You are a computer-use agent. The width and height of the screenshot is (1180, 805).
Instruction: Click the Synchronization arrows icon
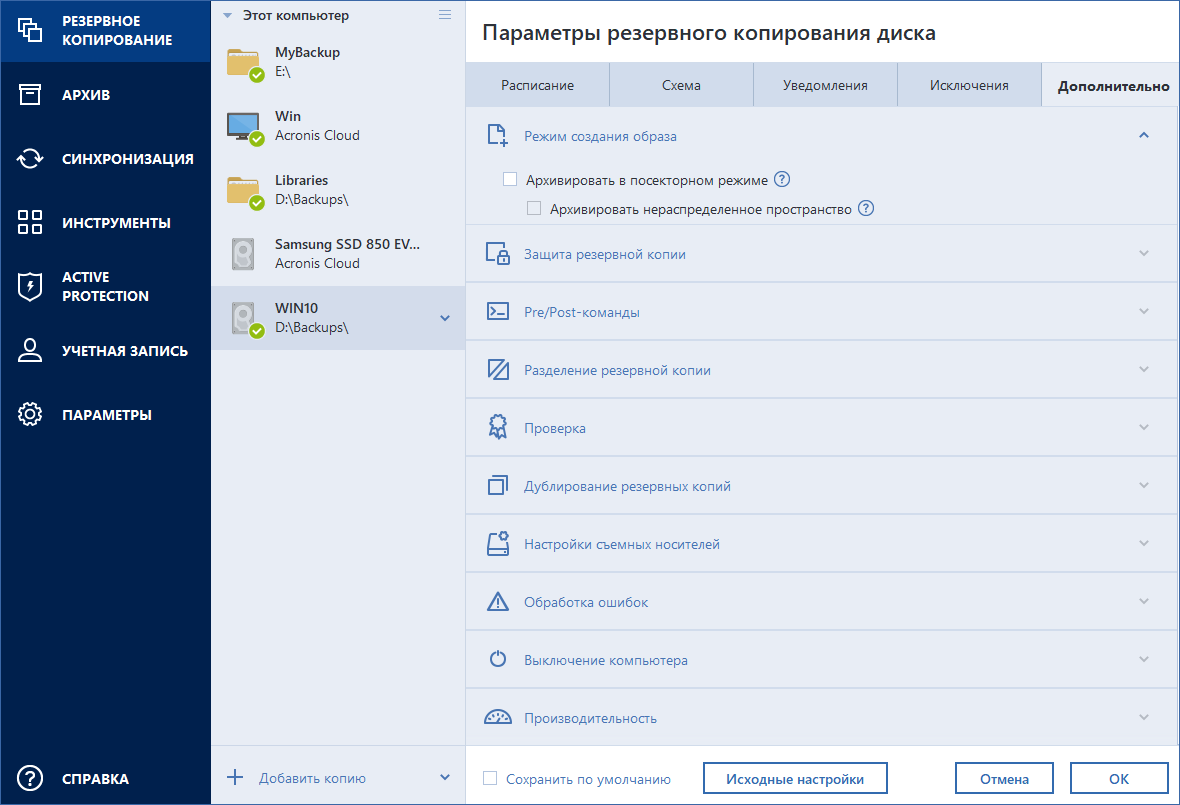point(30,159)
